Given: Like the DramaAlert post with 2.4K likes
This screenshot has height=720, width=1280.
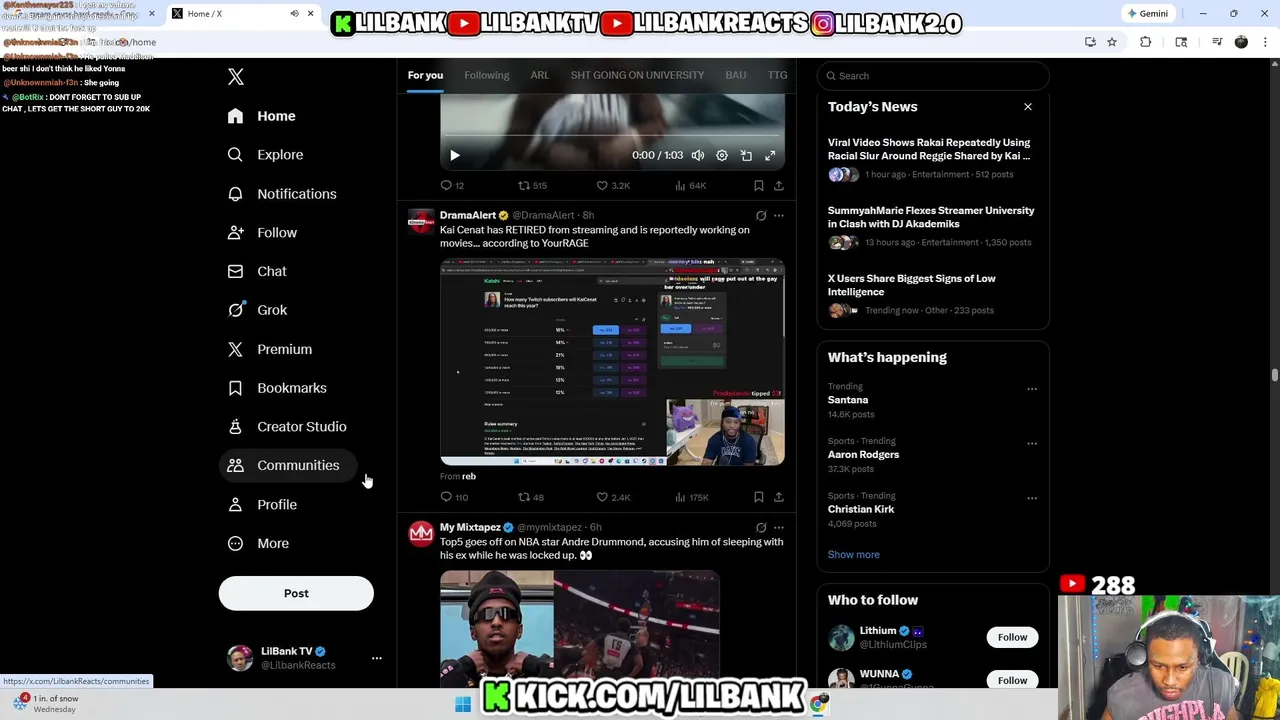Looking at the screenshot, I should point(613,497).
